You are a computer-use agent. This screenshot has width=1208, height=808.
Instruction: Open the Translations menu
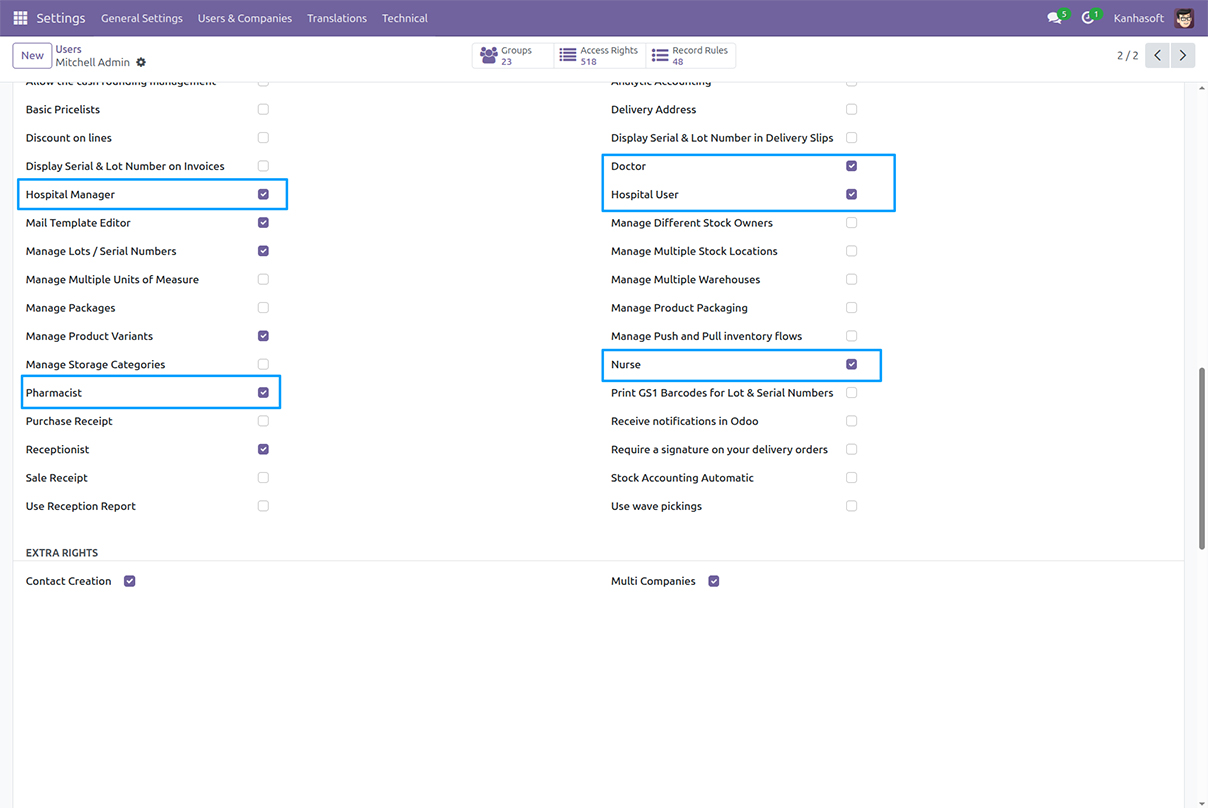pyautogui.click(x=337, y=17)
